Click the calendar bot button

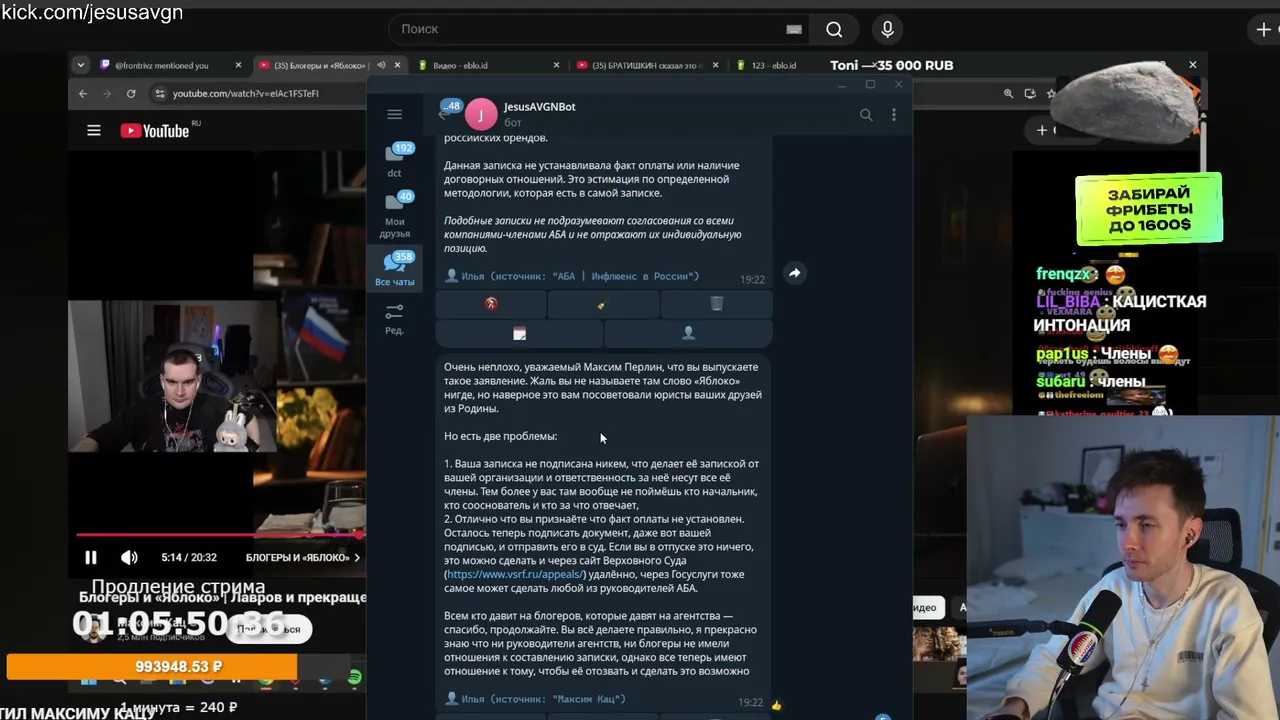coord(519,333)
